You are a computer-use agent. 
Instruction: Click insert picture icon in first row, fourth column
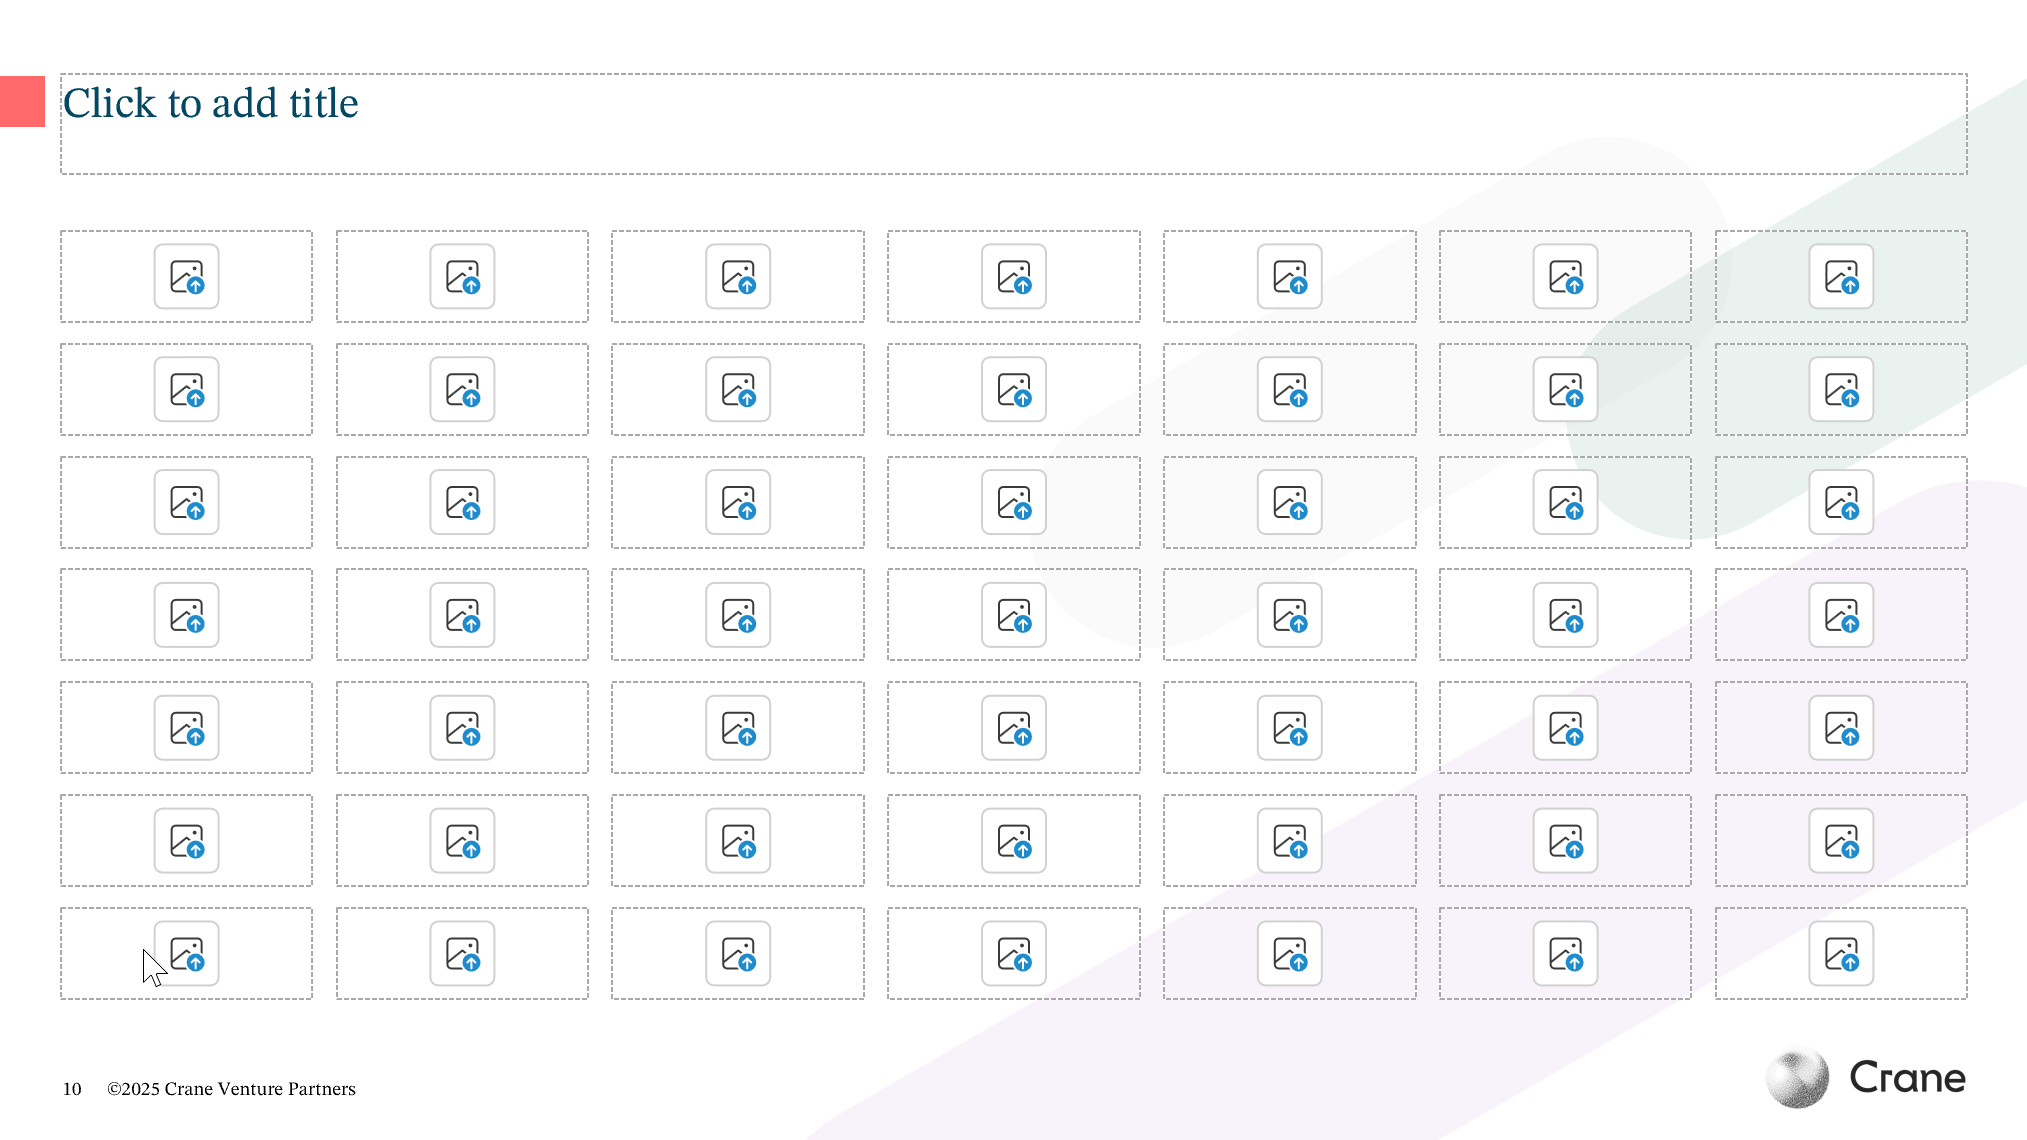[x=1013, y=277]
